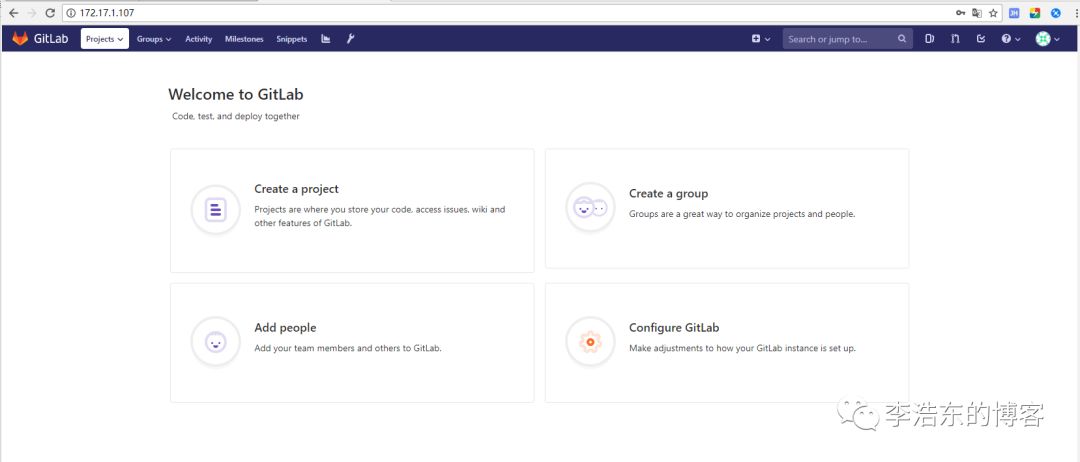
Task: Expand the Help question mark menu
Action: (1010, 39)
